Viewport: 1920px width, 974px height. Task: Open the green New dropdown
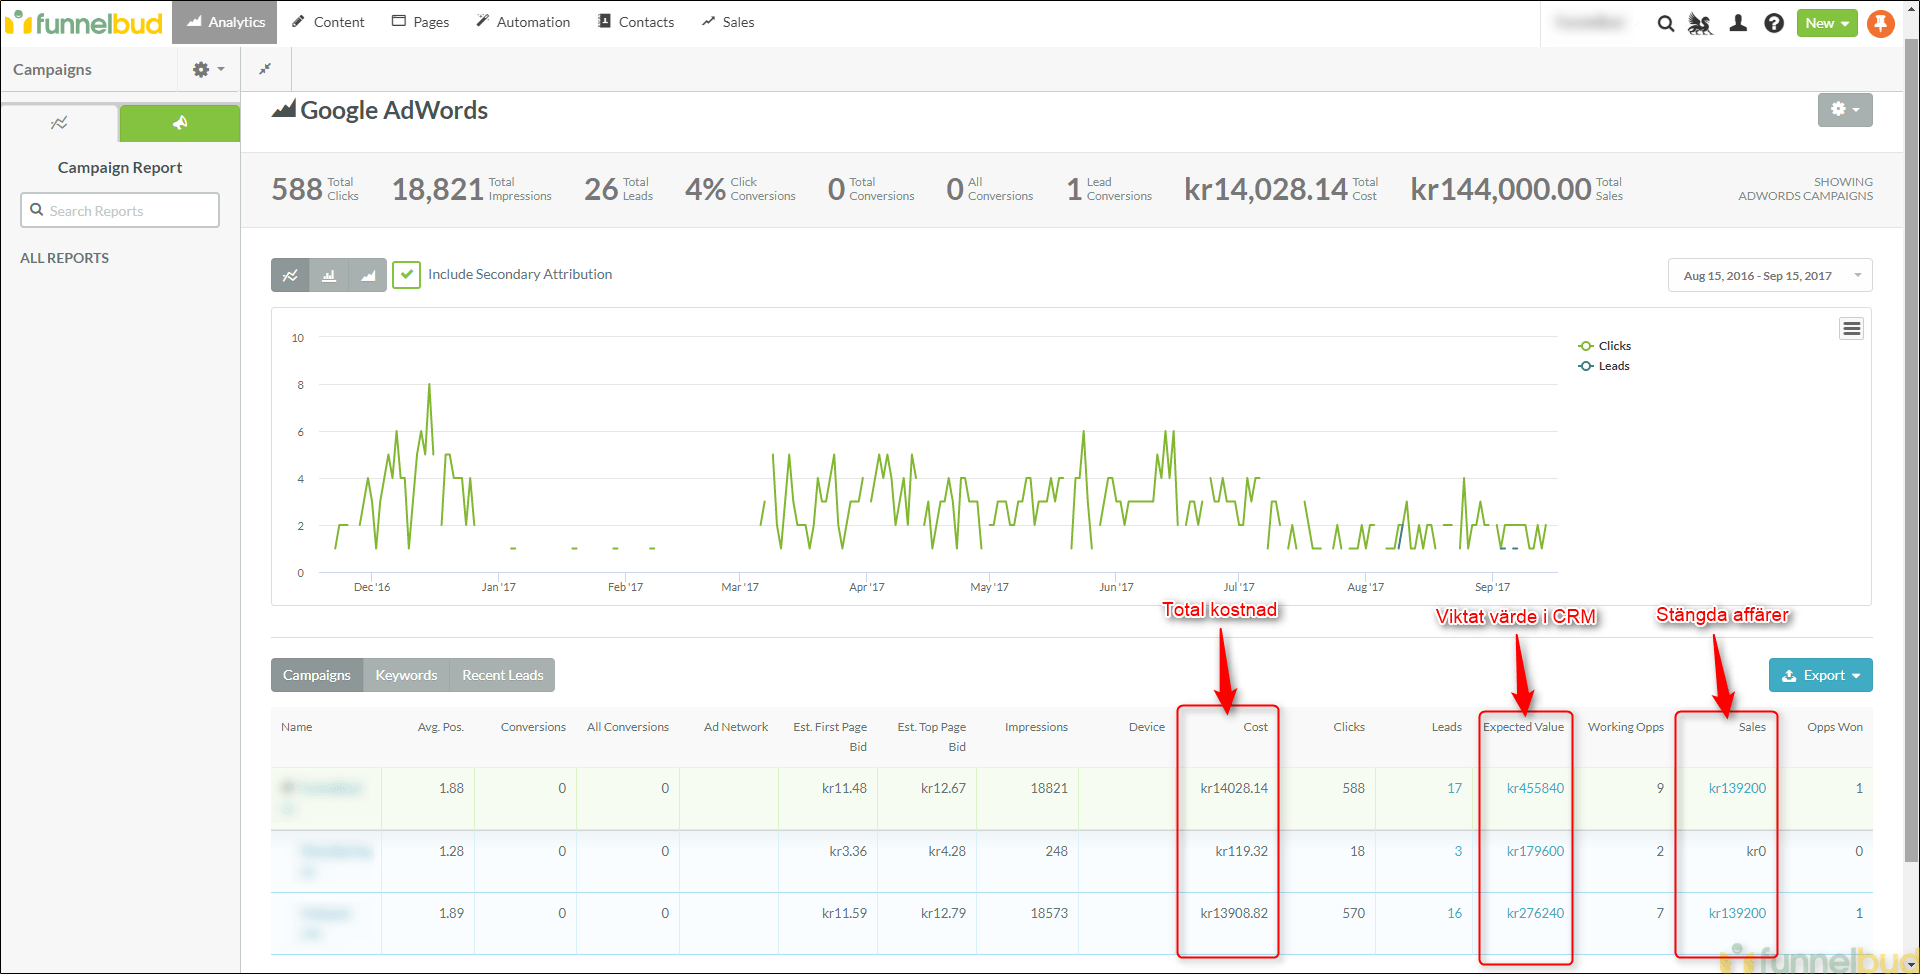tap(1826, 23)
